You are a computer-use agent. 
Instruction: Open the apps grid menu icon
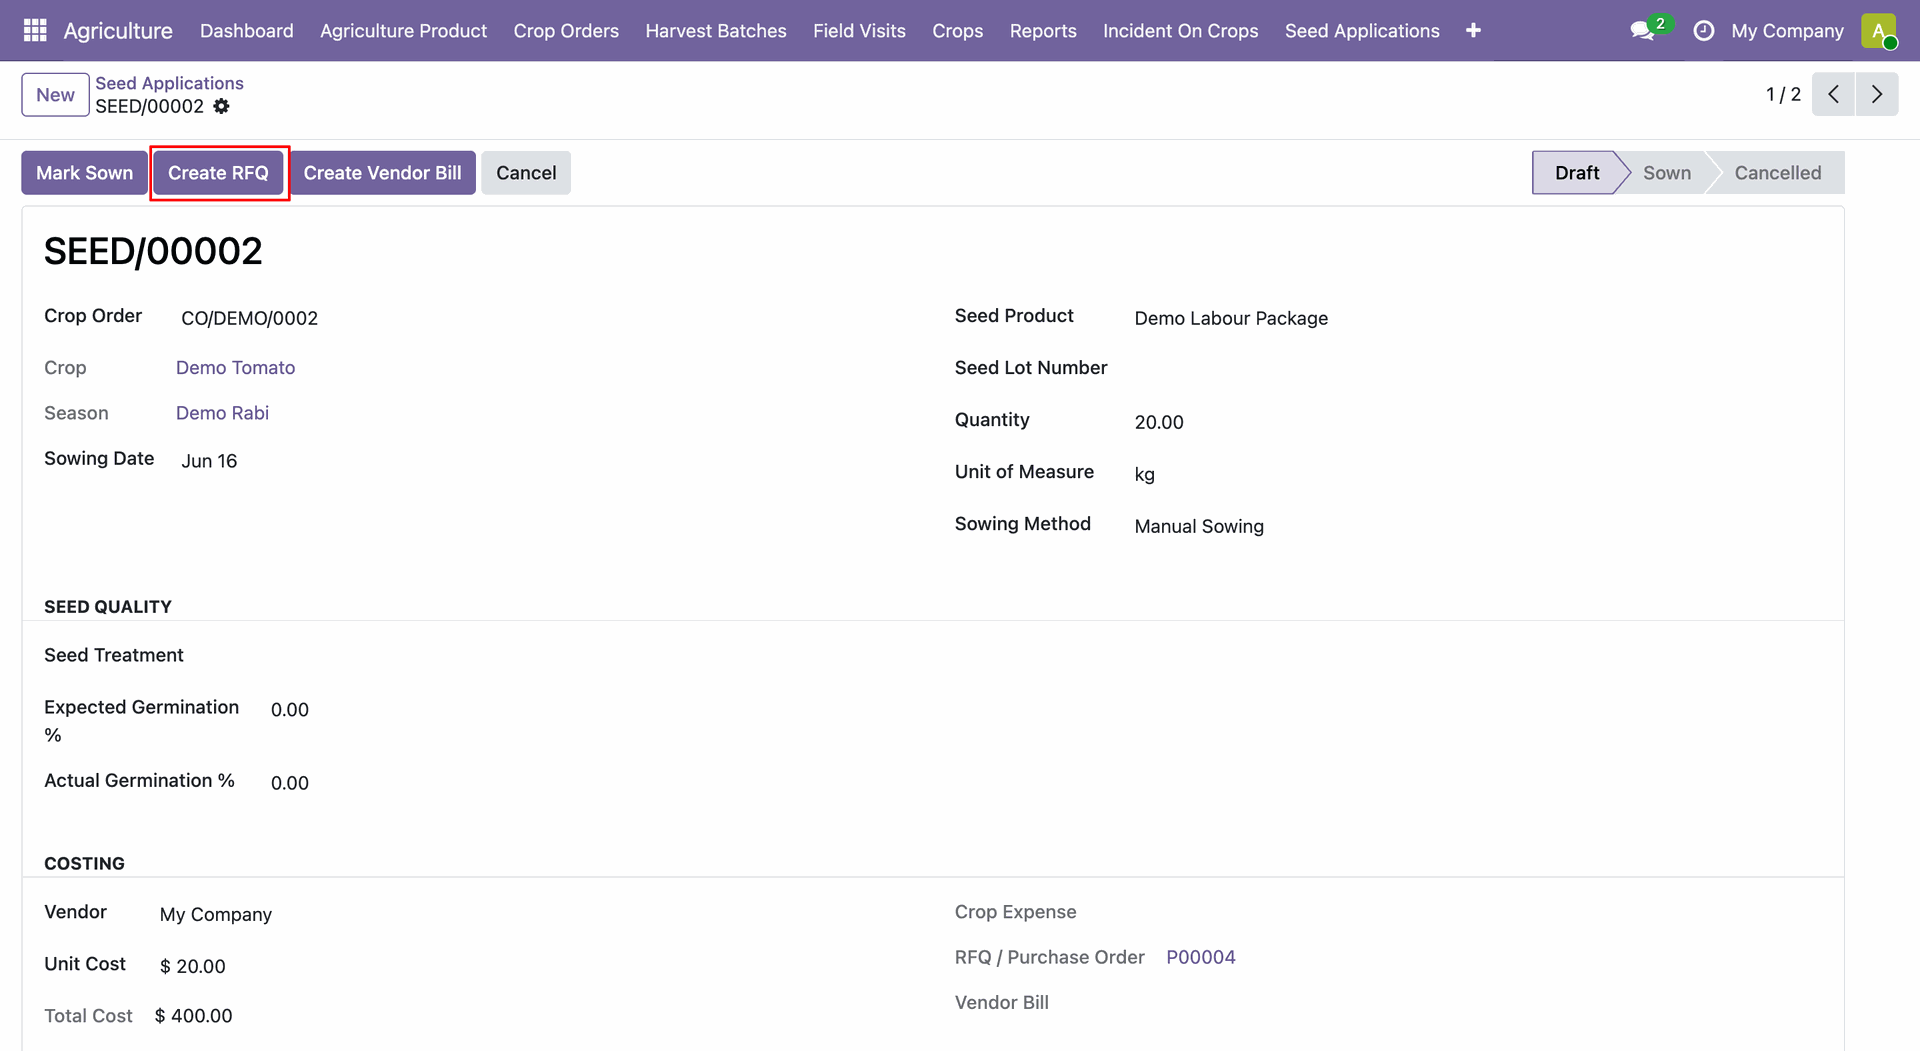tap(35, 31)
